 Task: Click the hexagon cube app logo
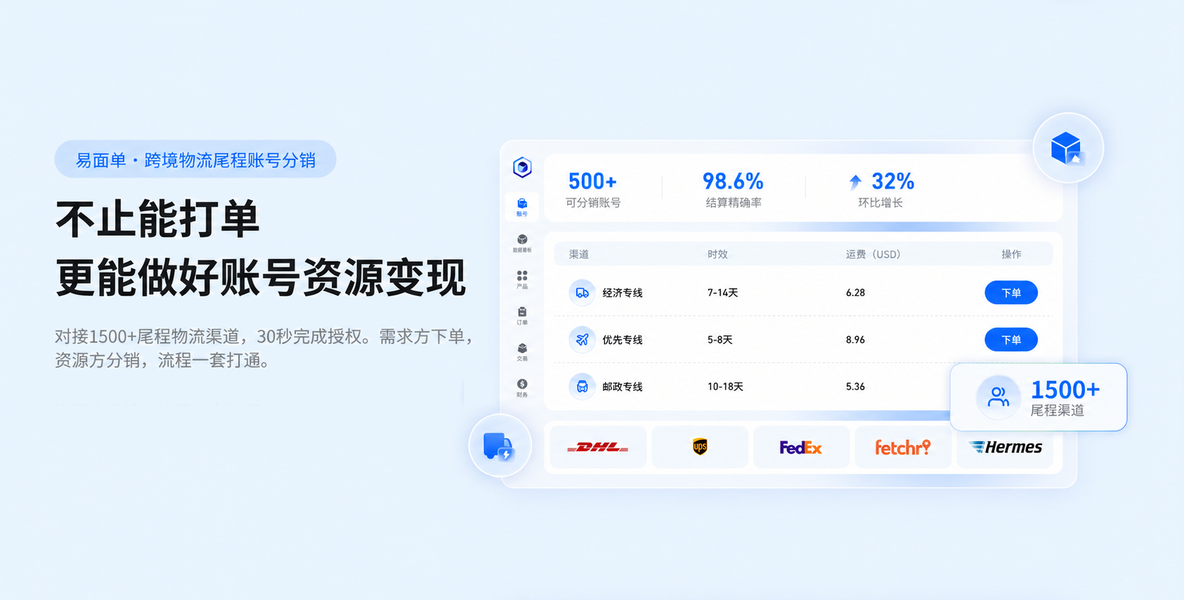[522, 168]
